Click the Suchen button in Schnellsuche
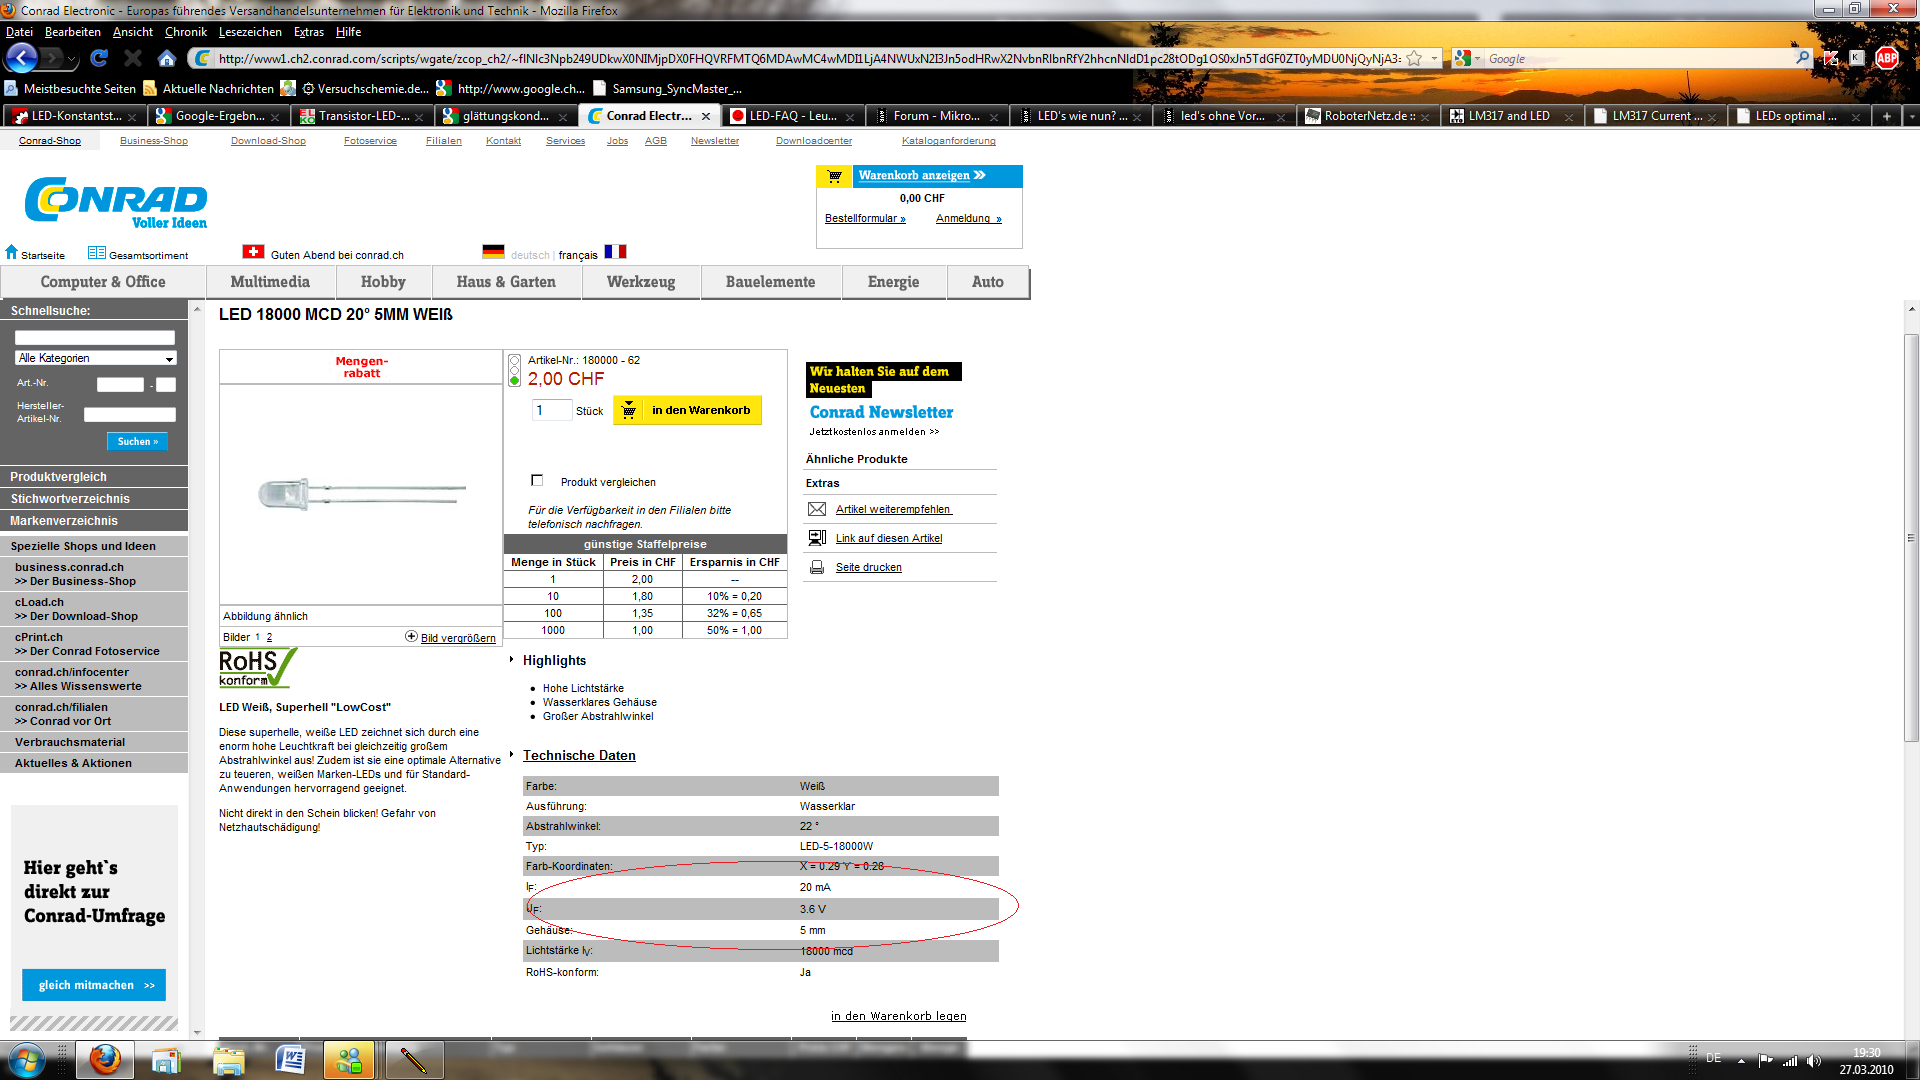The width and height of the screenshot is (1920, 1080). [138, 441]
